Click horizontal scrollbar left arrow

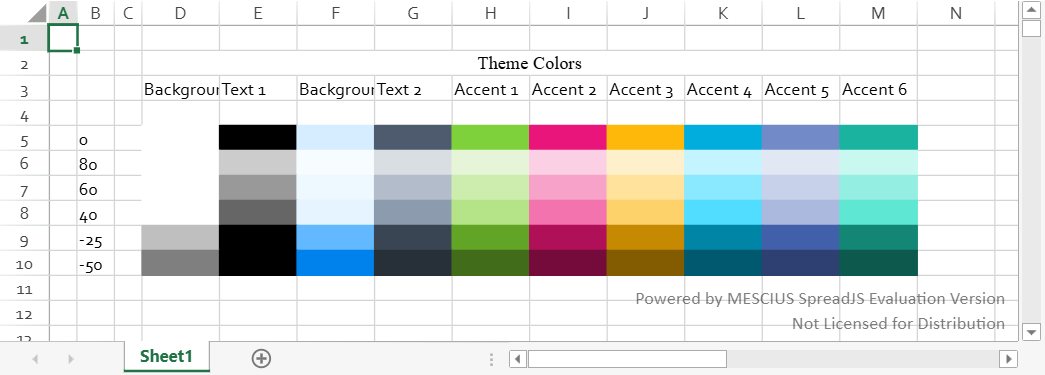(518, 359)
